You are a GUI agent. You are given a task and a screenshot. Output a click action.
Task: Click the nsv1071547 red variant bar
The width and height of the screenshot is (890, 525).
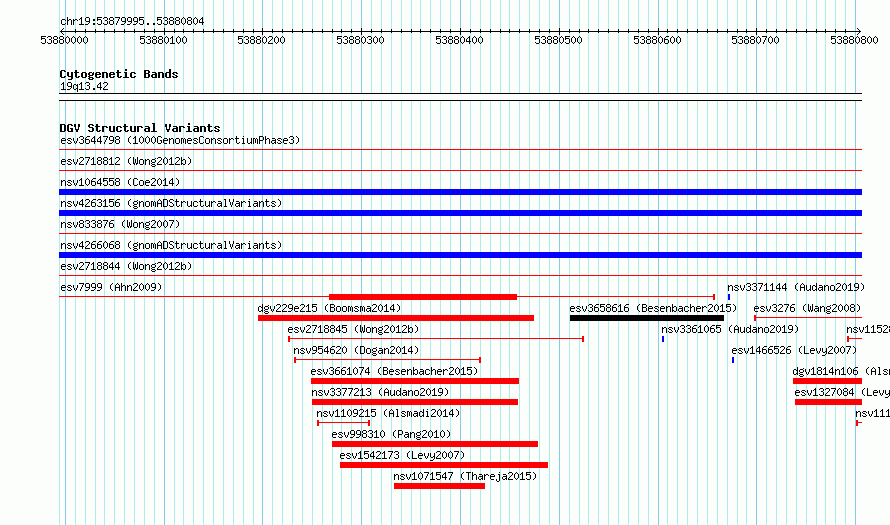[x=439, y=486]
